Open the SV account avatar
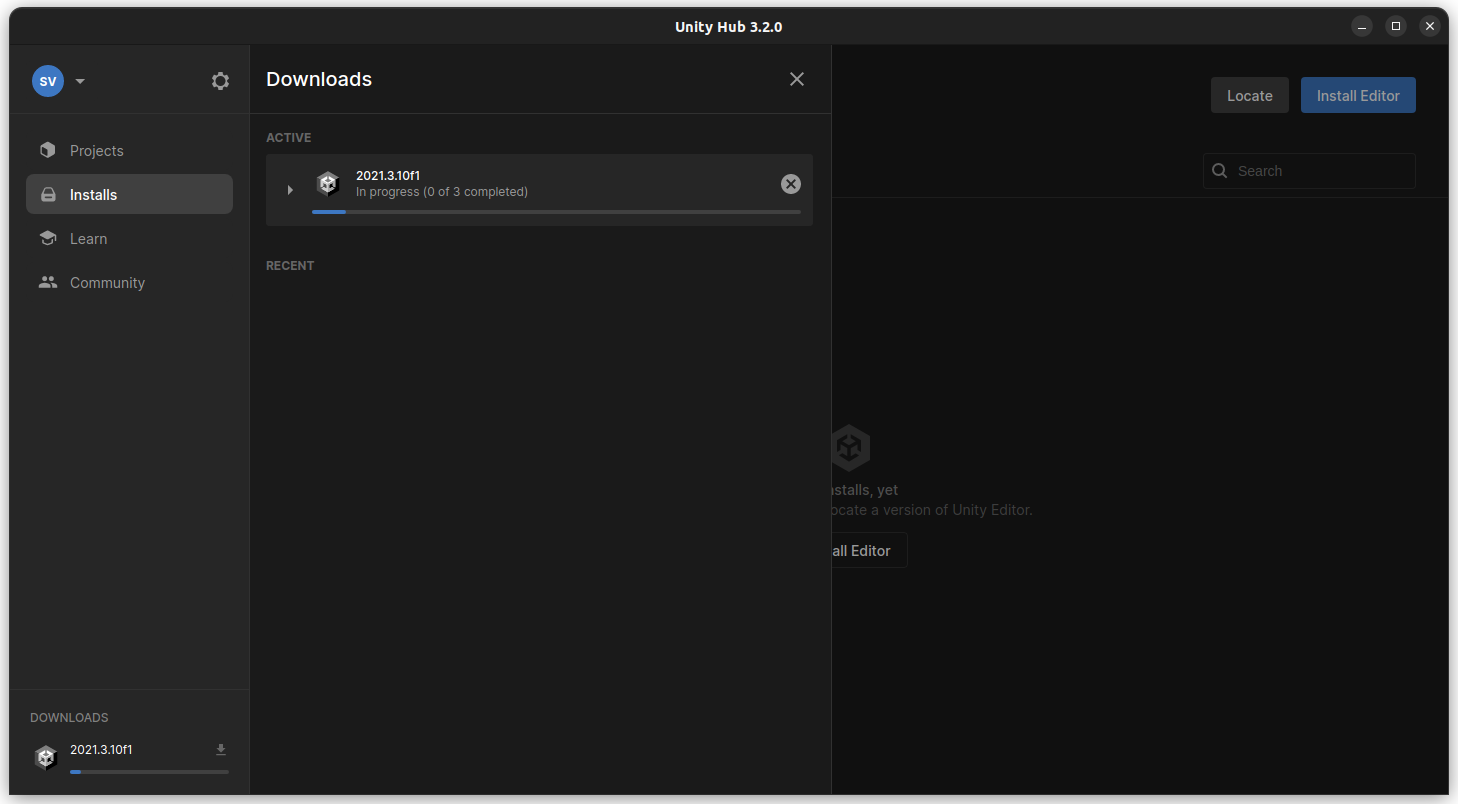 point(48,81)
